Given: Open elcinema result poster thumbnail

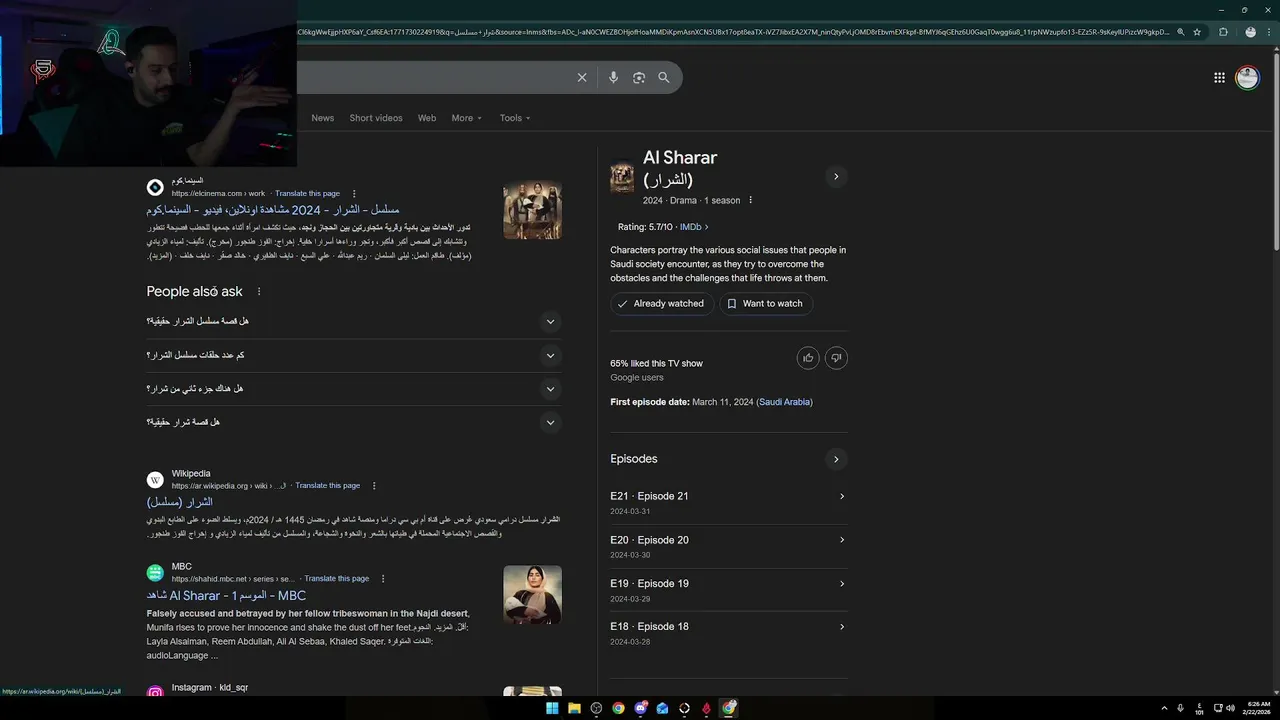Looking at the screenshot, I should pos(532,210).
